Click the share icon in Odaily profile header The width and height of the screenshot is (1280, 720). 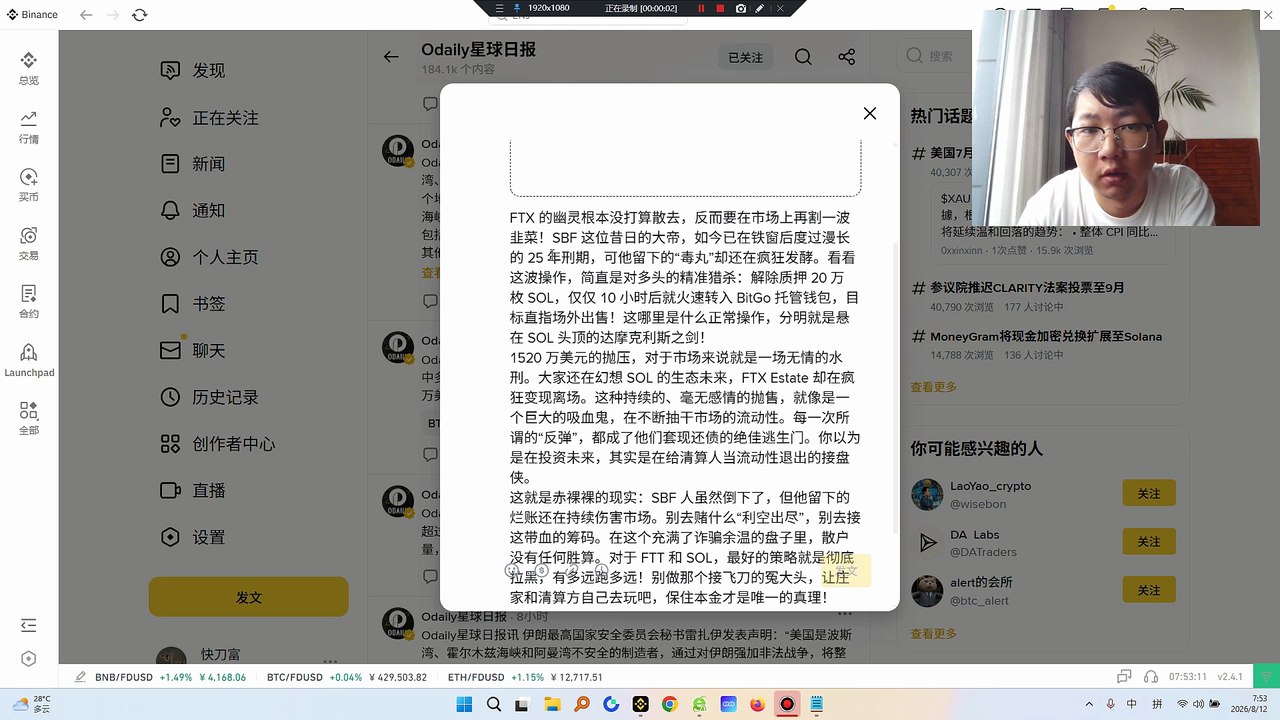click(846, 57)
